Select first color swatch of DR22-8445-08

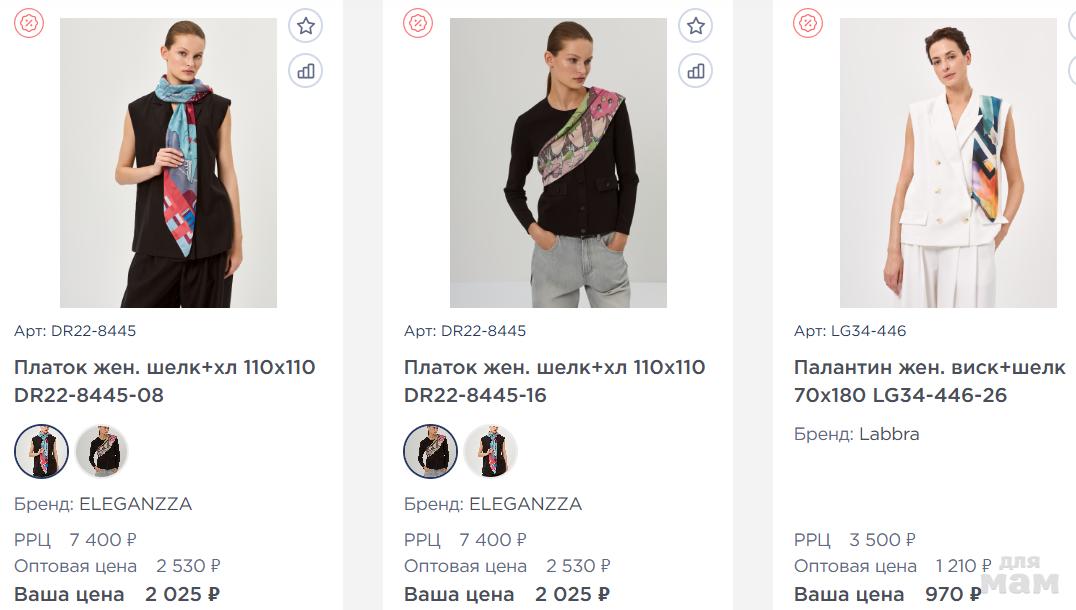click(x=42, y=451)
